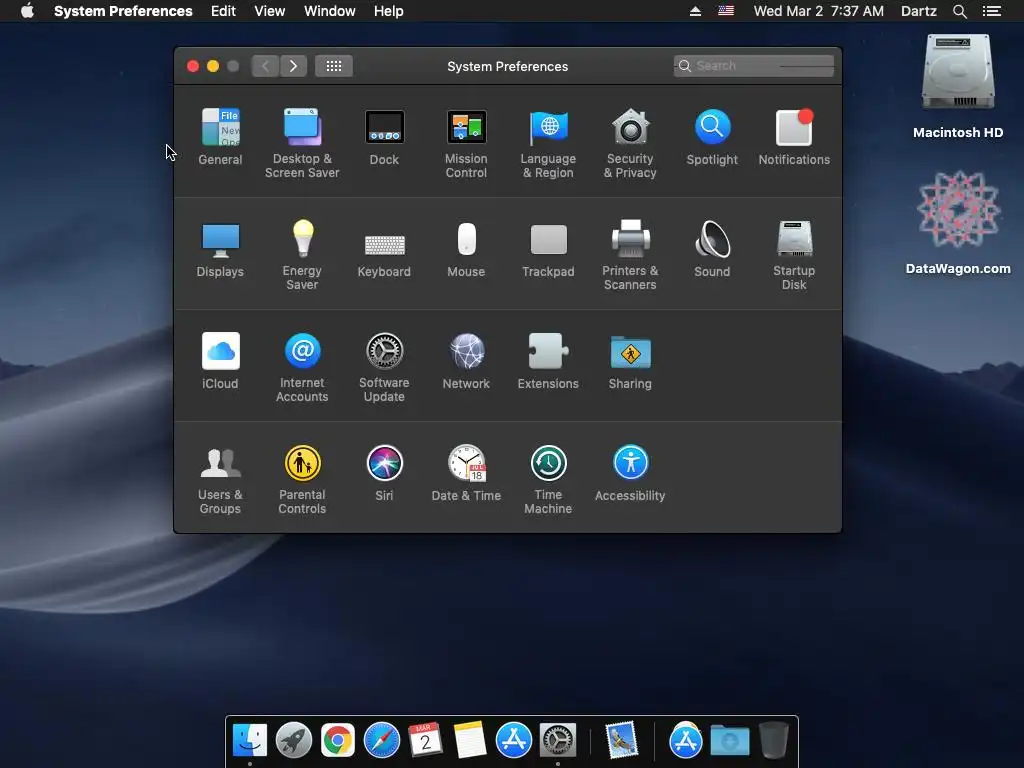Open the View menu
Screen dimensions: 1024x768
(x=270, y=11)
